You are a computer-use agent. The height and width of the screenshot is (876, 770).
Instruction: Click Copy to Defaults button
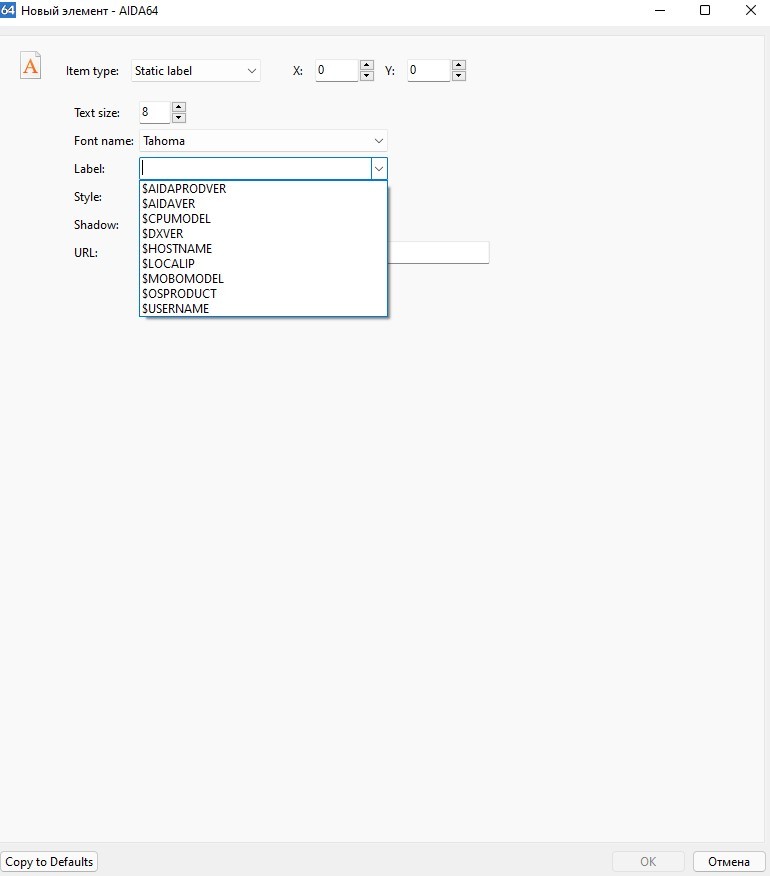49,861
